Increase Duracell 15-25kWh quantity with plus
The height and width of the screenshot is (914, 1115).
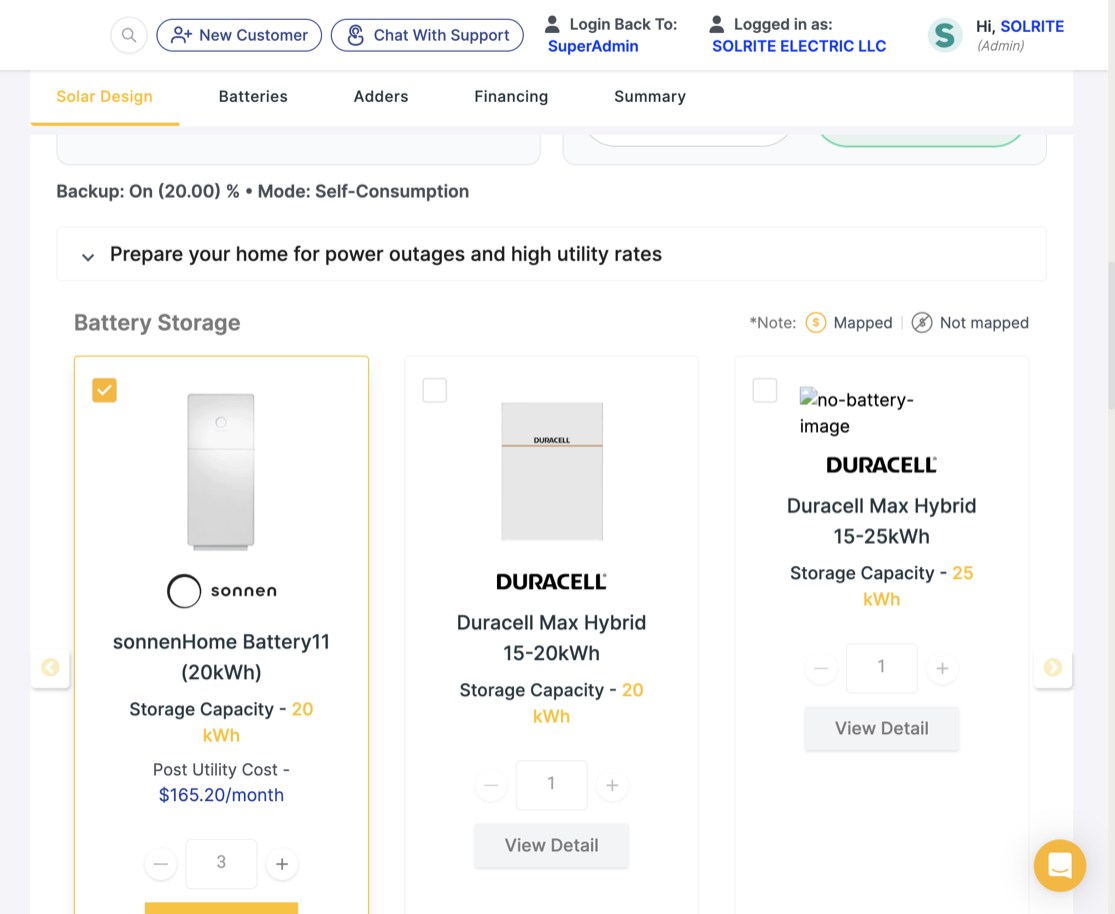pyautogui.click(x=942, y=669)
